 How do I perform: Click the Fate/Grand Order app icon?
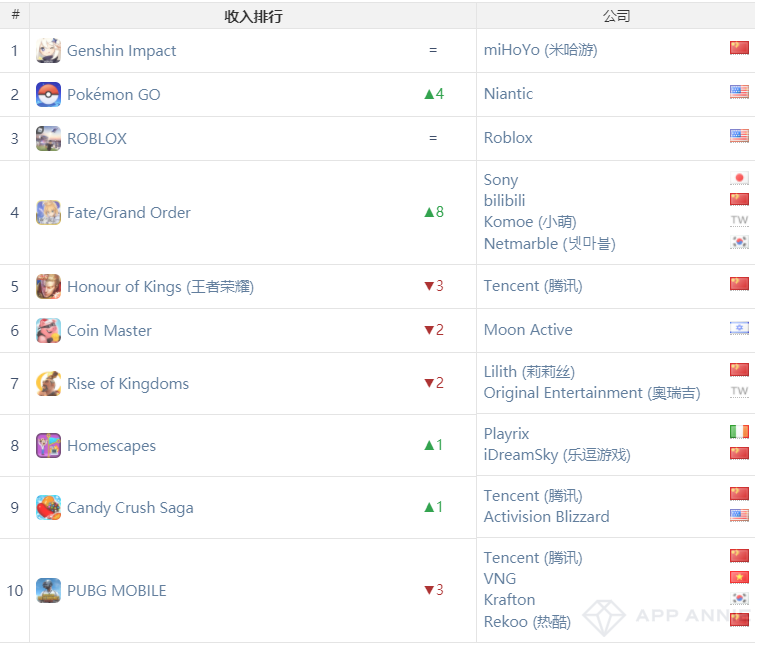click(48, 213)
